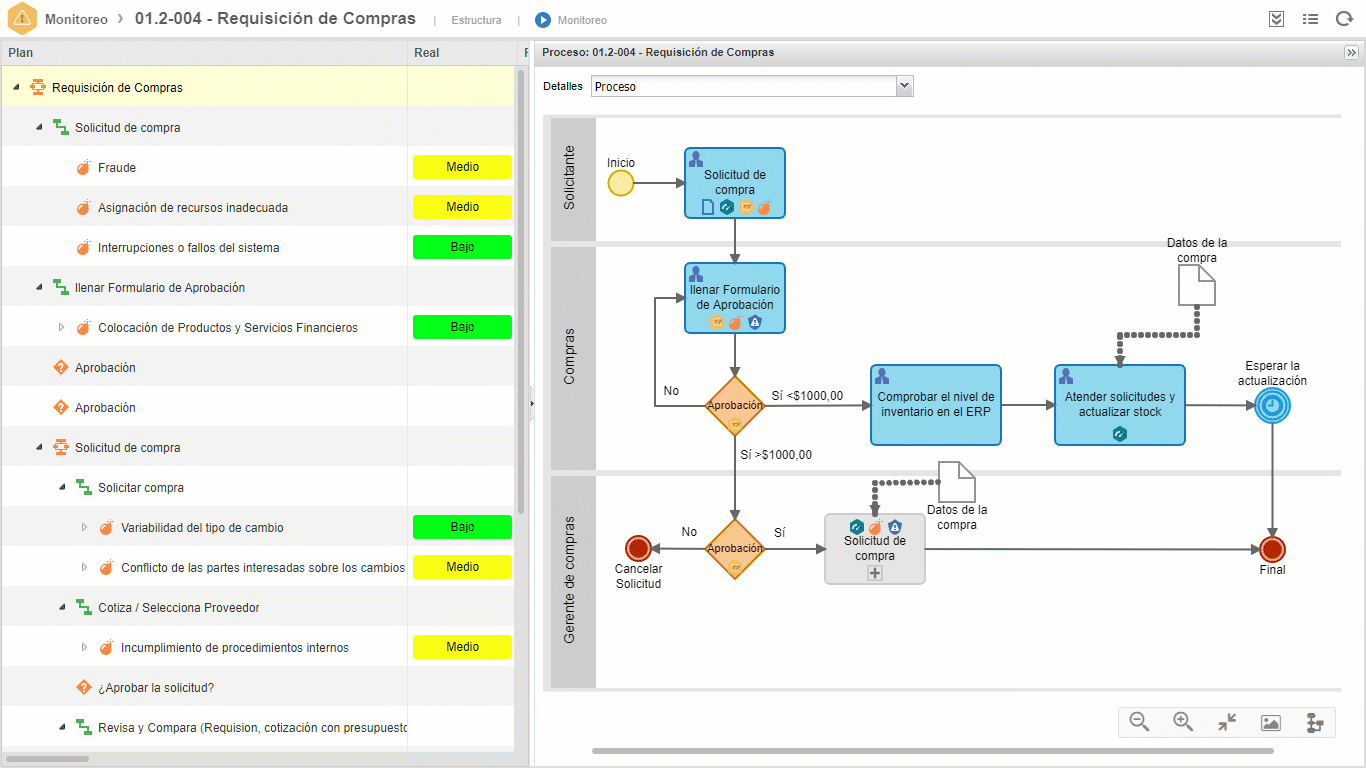Collapse the process panel with double-arrow button
Screen dimensions: 1366x768
click(x=1351, y=53)
